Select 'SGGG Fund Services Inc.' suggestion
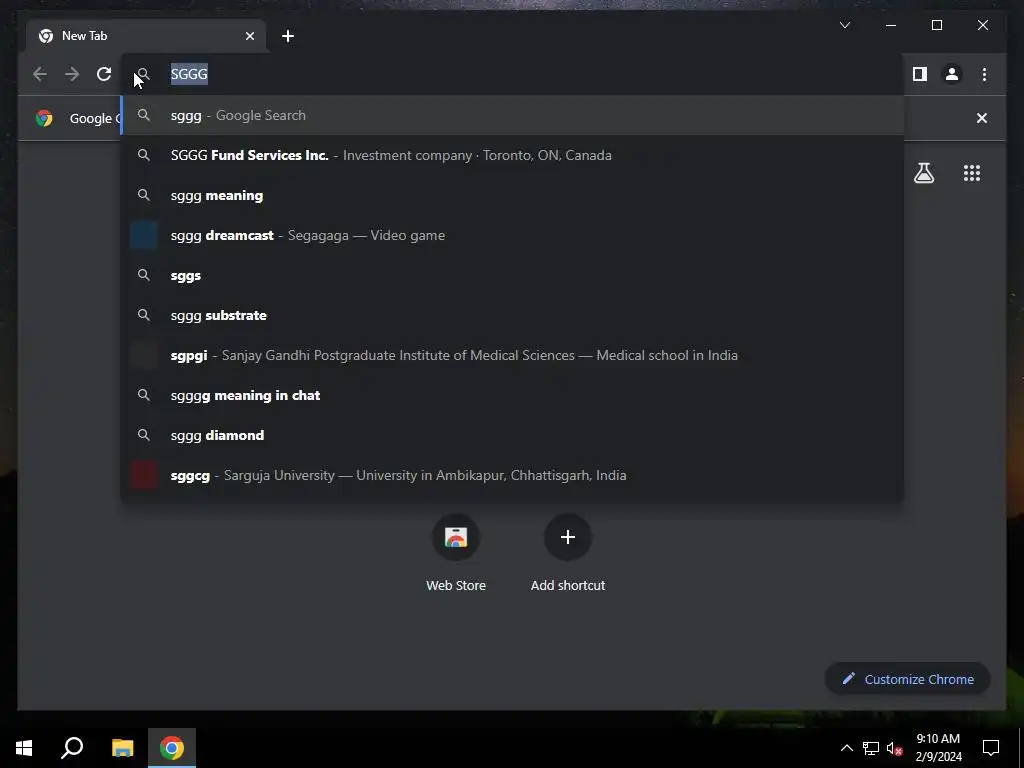The height and width of the screenshot is (768, 1024). (513, 155)
